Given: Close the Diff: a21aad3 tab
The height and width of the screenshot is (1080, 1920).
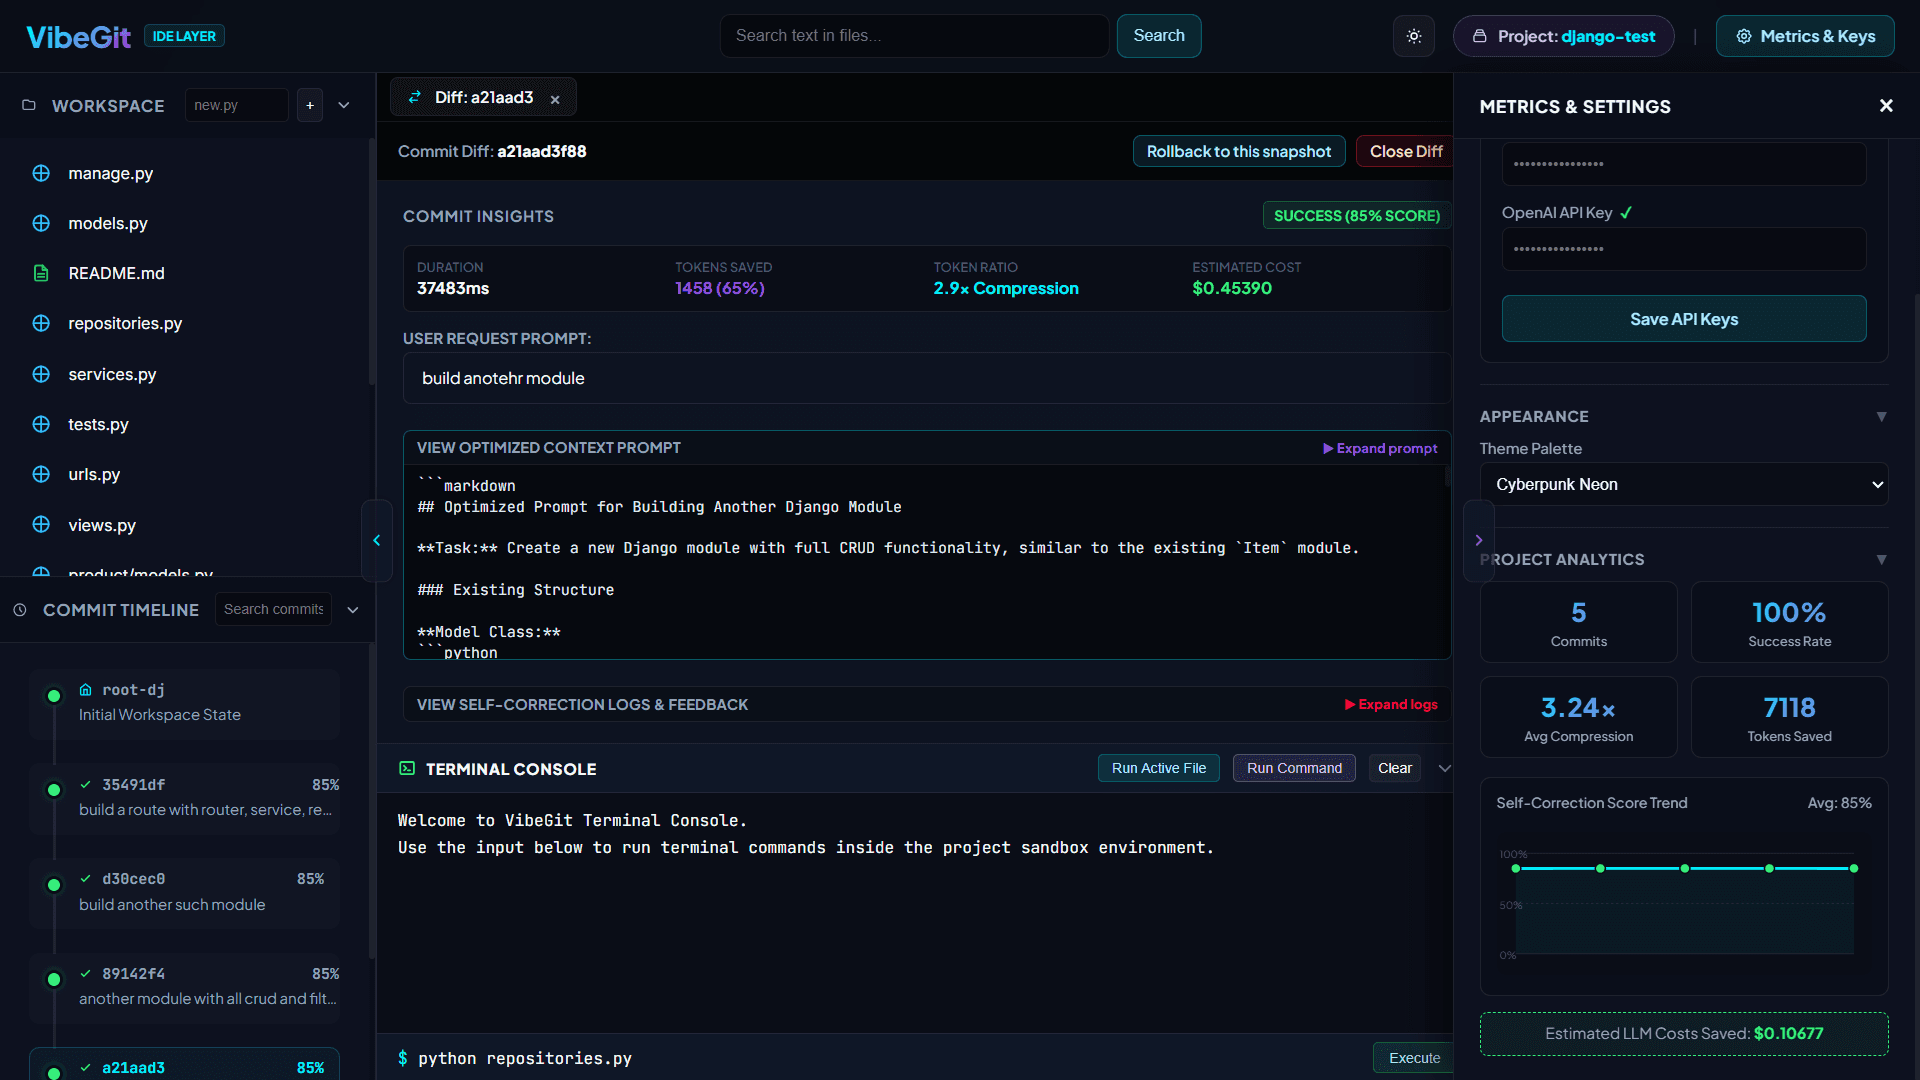Looking at the screenshot, I should point(555,99).
